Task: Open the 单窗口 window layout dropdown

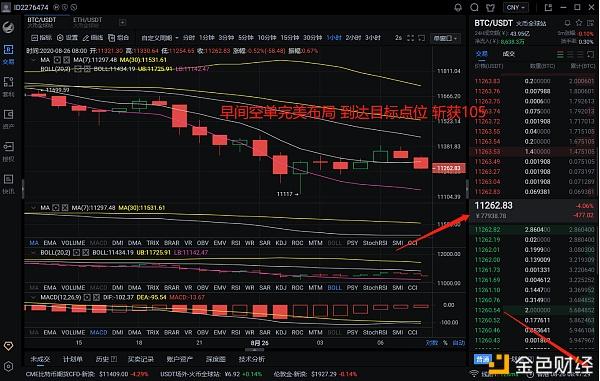Action: pos(445,38)
